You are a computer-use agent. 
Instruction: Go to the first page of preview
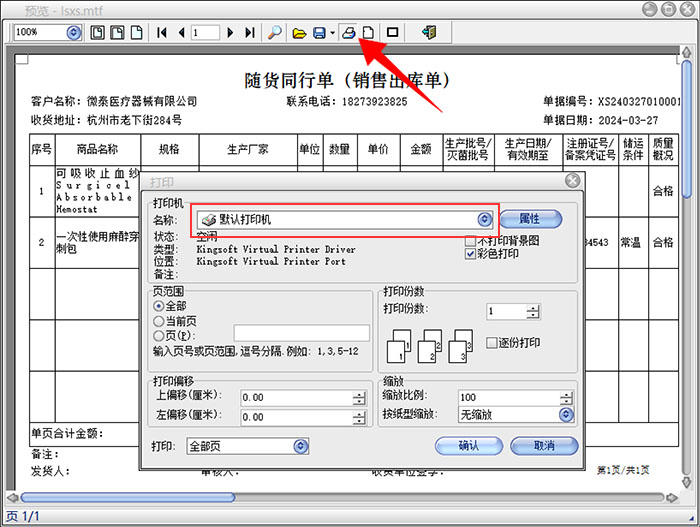coord(162,33)
